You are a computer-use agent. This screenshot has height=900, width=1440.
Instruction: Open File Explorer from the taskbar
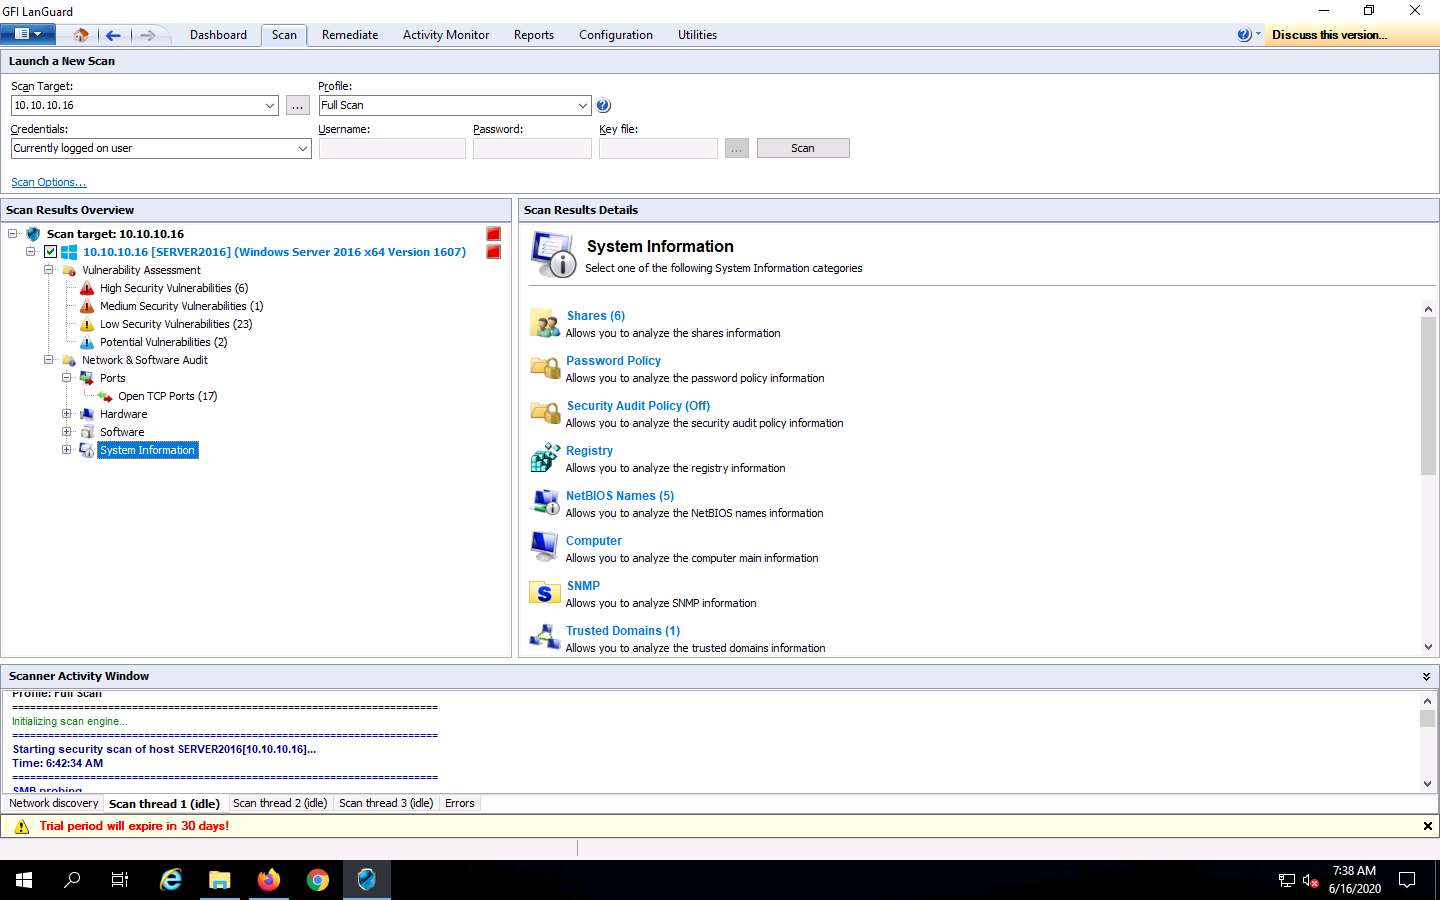tap(220, 880)
